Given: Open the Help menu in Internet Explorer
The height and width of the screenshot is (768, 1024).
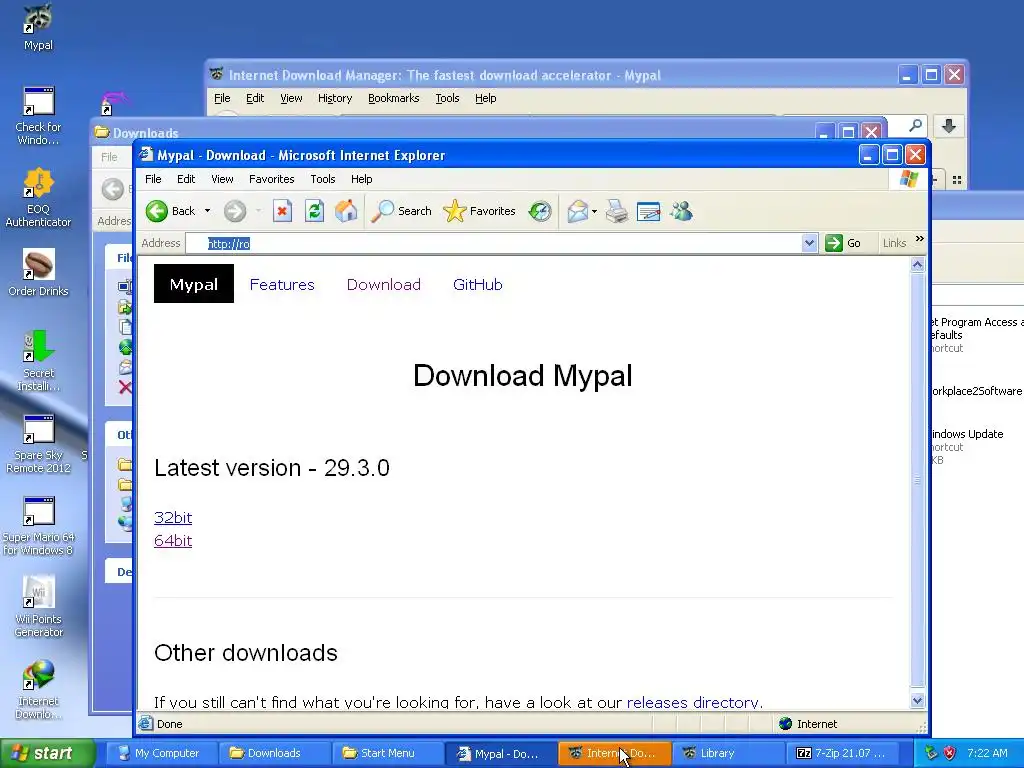Looking at the screenshot, I should pos(361,179).
